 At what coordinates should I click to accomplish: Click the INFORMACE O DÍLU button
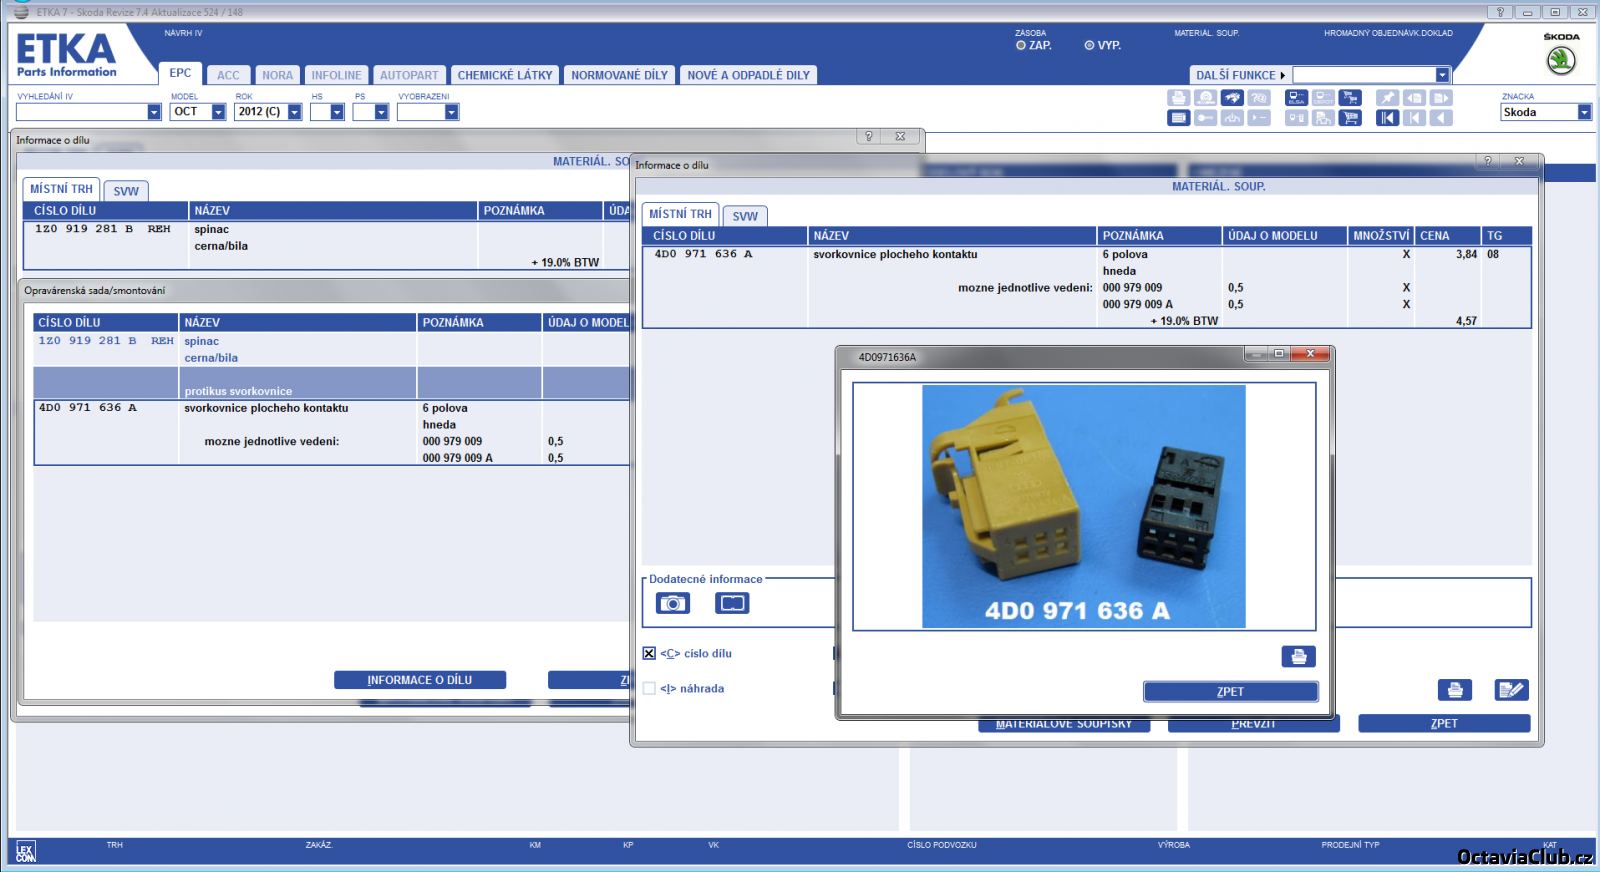(x=419, y=680)
